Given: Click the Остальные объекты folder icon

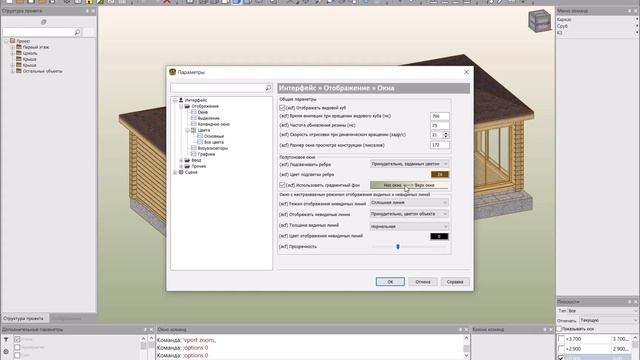Looking at the screenshot, I should (19, 71).
